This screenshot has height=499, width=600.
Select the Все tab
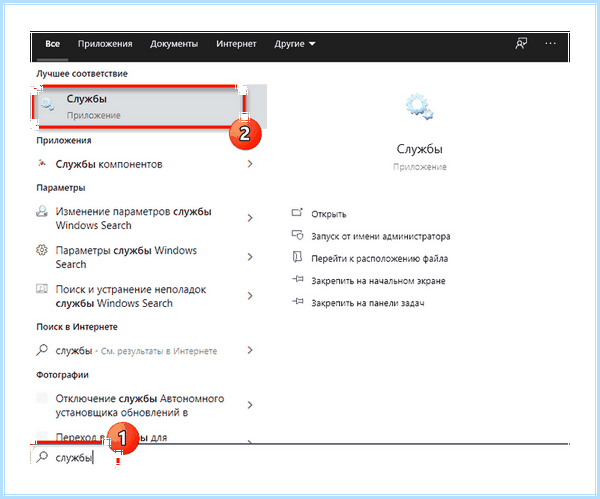pos(52,44)
